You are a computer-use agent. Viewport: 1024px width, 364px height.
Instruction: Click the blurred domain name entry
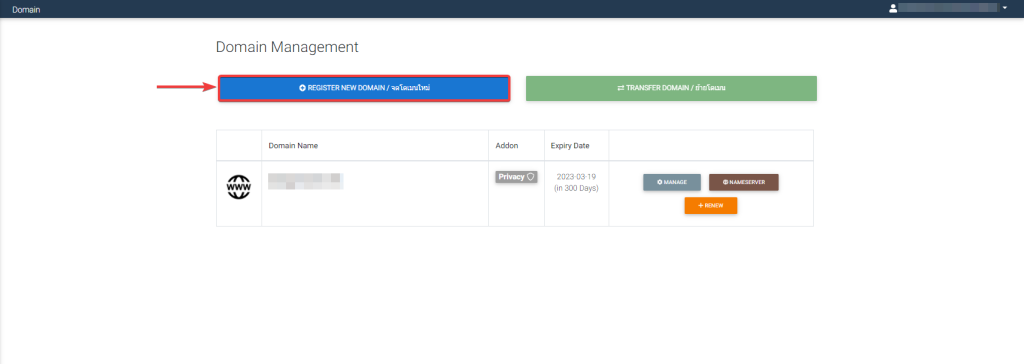[306, 181]
